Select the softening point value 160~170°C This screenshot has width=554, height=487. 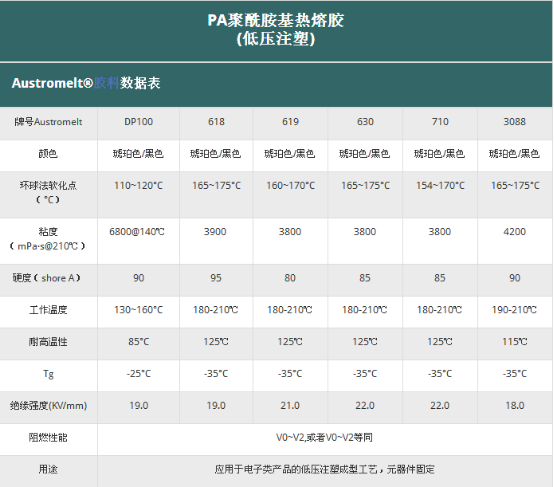point(290,186)
